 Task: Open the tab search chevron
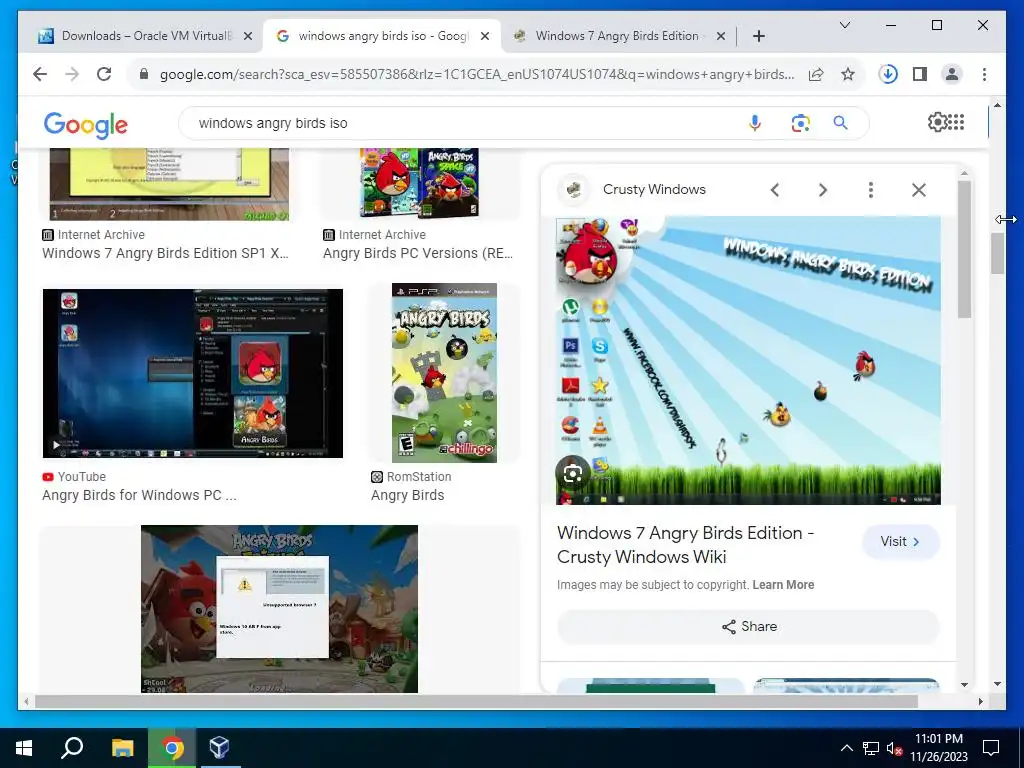coord(844,25)
